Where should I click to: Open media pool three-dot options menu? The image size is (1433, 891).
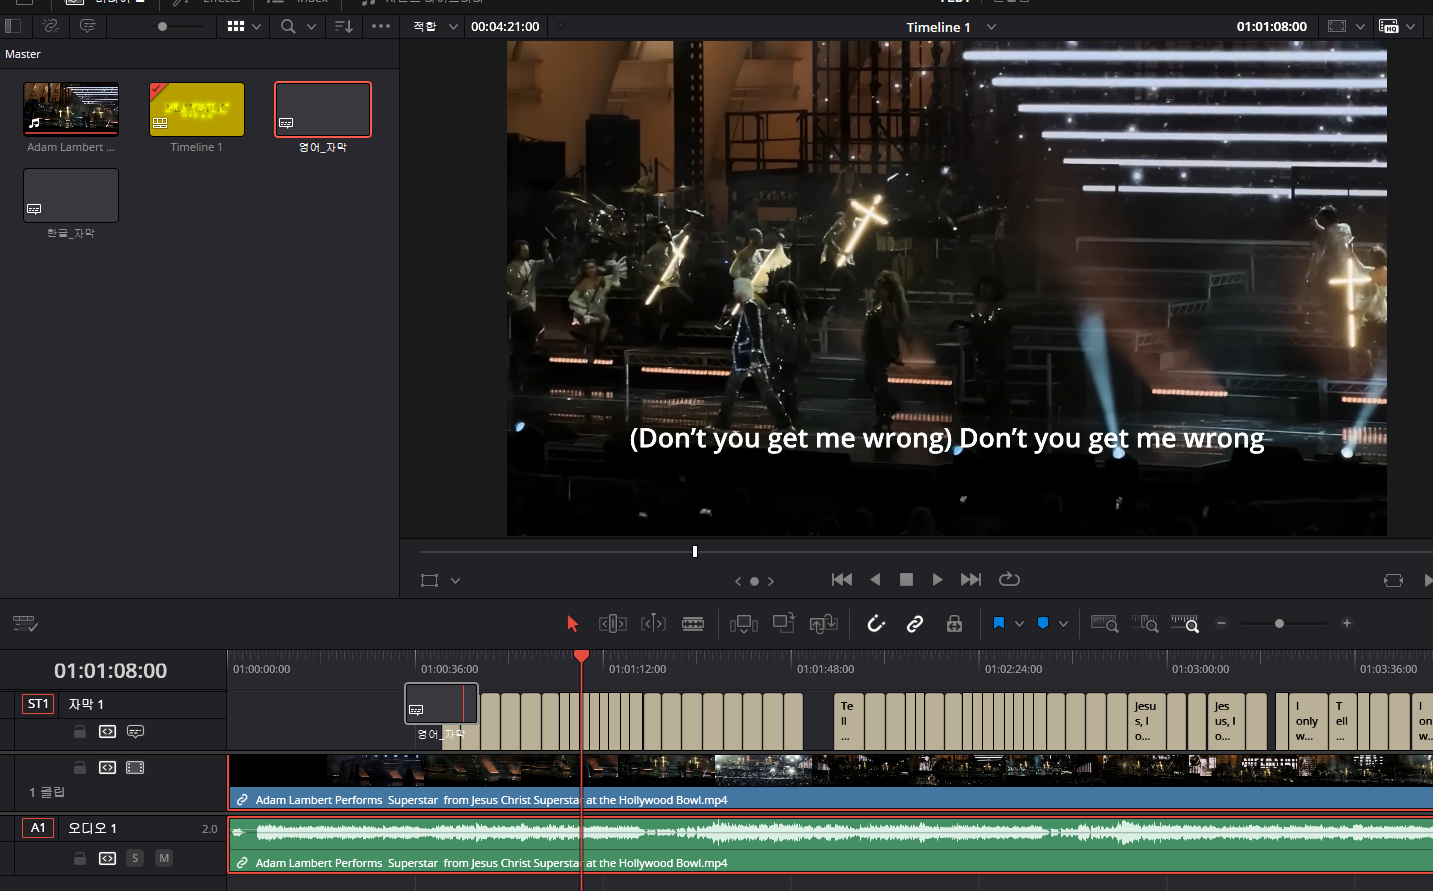click(381, 26)
